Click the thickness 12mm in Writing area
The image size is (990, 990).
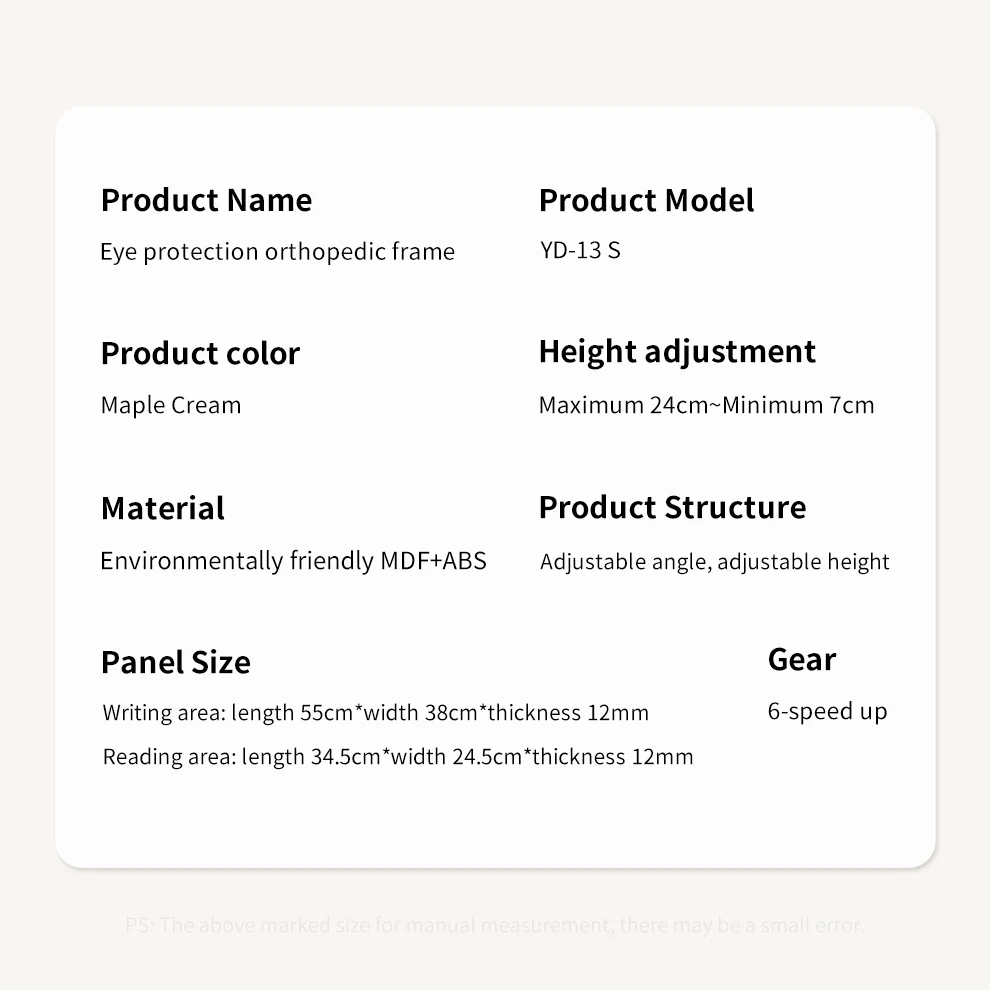[x=568, y=713]
